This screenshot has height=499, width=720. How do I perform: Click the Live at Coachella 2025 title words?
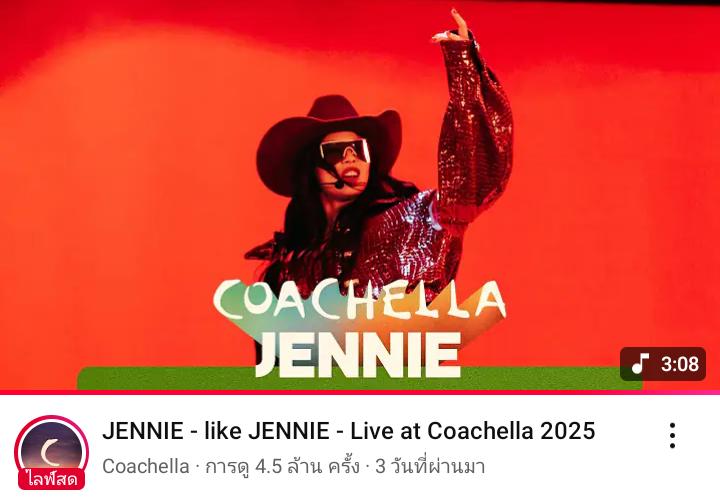[472, 431]
